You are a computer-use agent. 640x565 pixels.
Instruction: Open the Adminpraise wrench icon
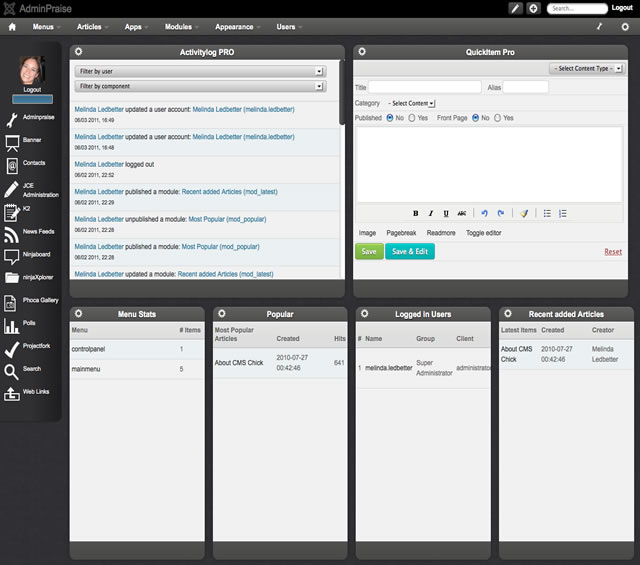[12, 120]
